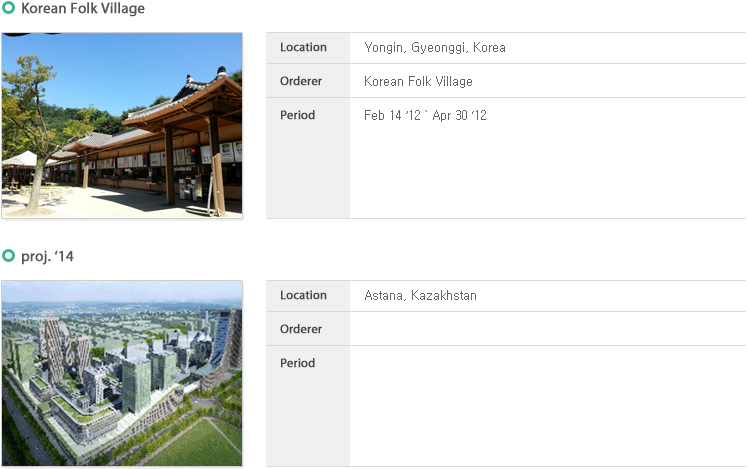The width and height of the screenshot is (748, 469).
Task: Select the 'Yongin, Gyeonggi, Korea' location text
Action: point(435,47)
